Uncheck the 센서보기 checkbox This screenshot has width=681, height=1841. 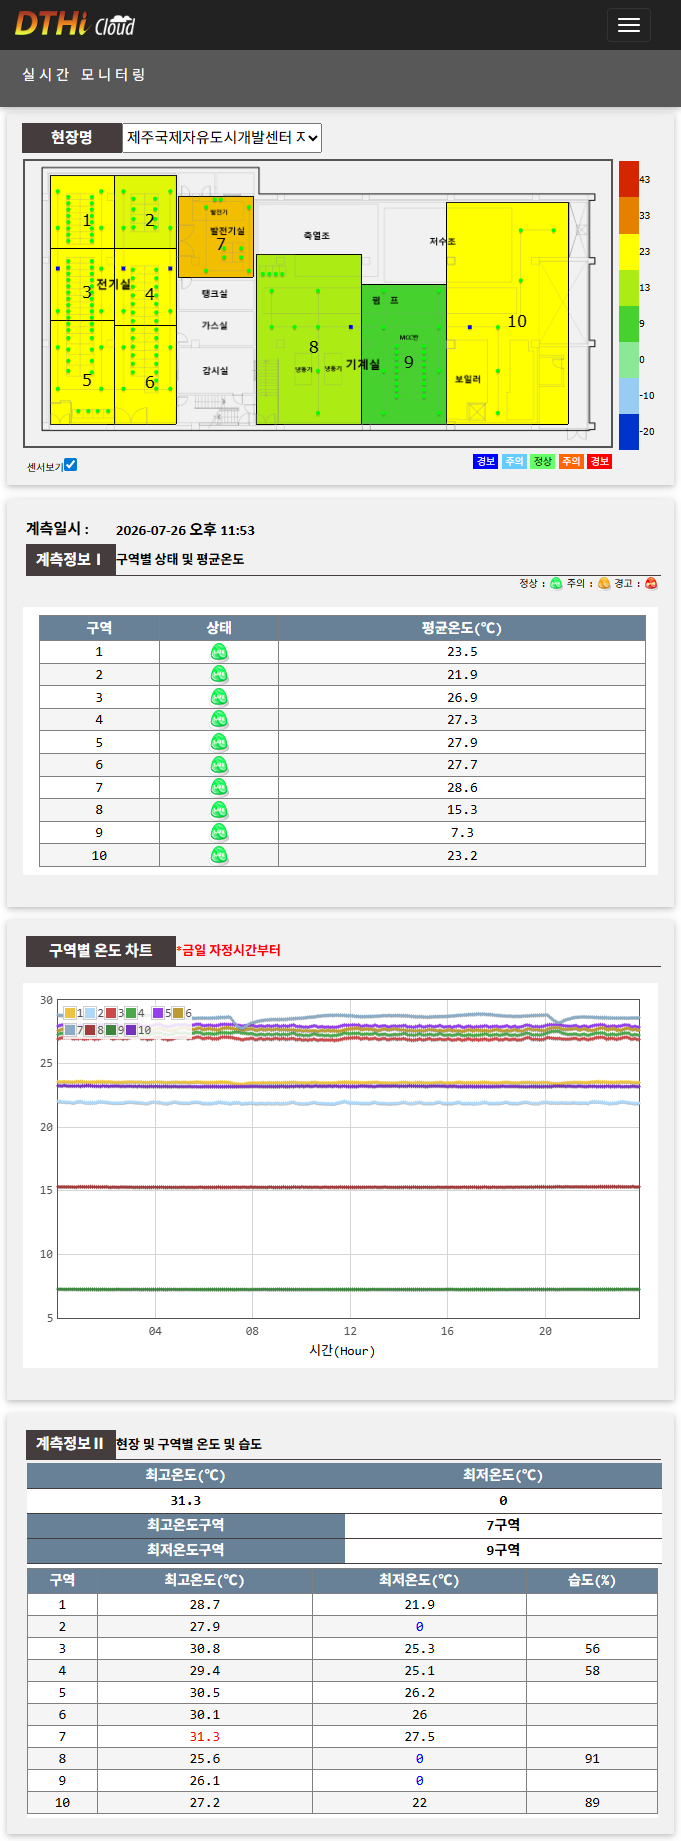pyautogui.click(x=70, y=465)
